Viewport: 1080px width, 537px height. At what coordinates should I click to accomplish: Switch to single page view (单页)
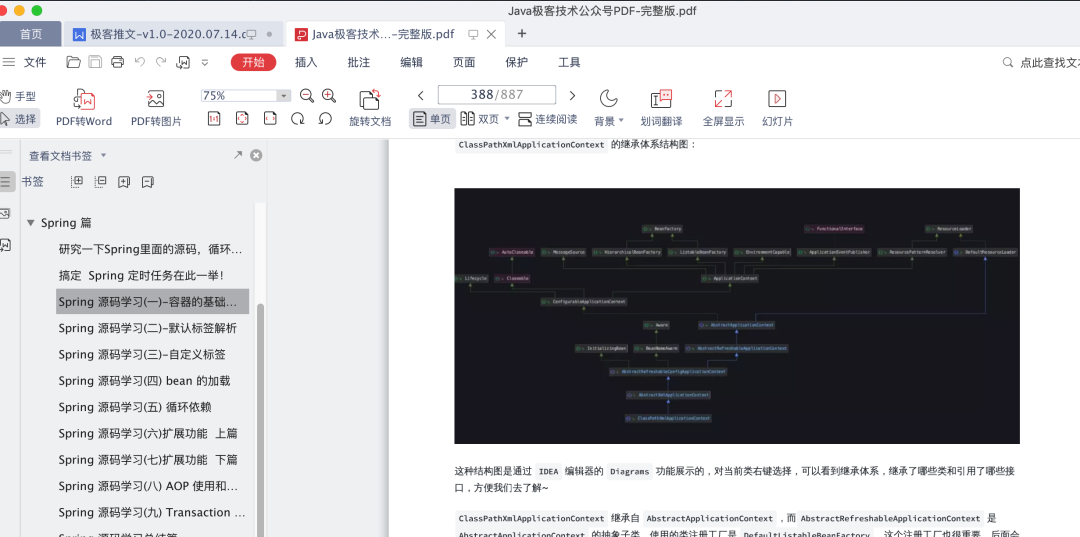433,118
